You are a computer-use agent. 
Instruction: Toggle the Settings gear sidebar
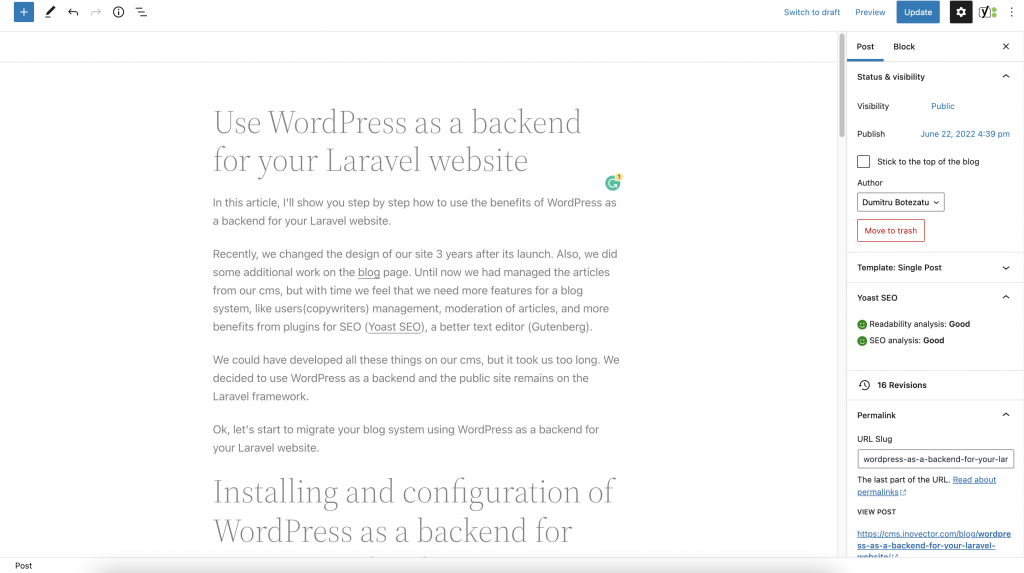pos(961,12)
